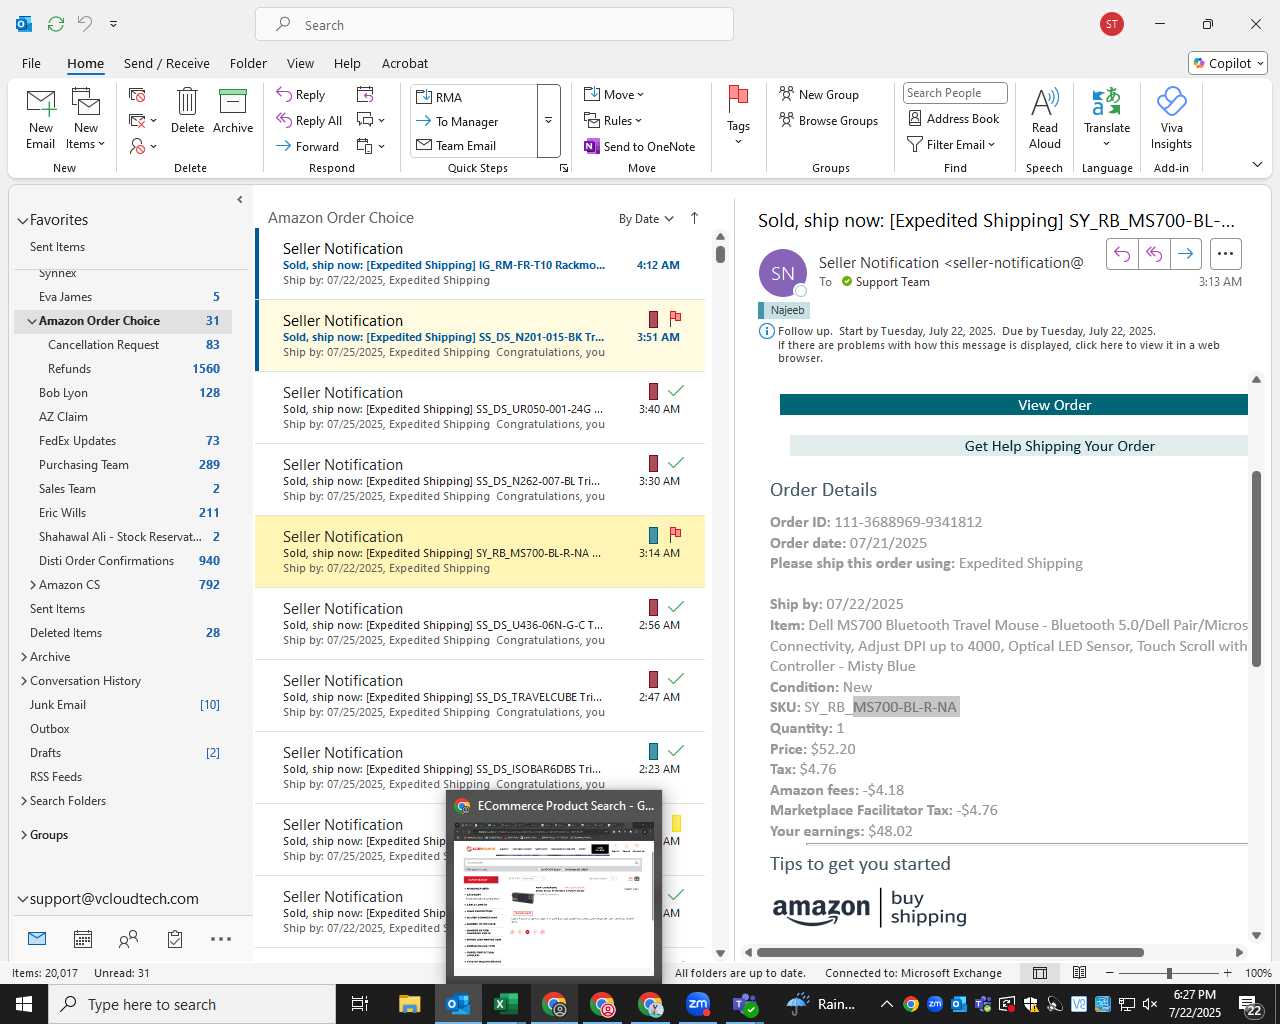This screenshot has width=1280, height=1024.
Task: Click the View Order button
Action: pyautogui.click(x=1014, y=405)
